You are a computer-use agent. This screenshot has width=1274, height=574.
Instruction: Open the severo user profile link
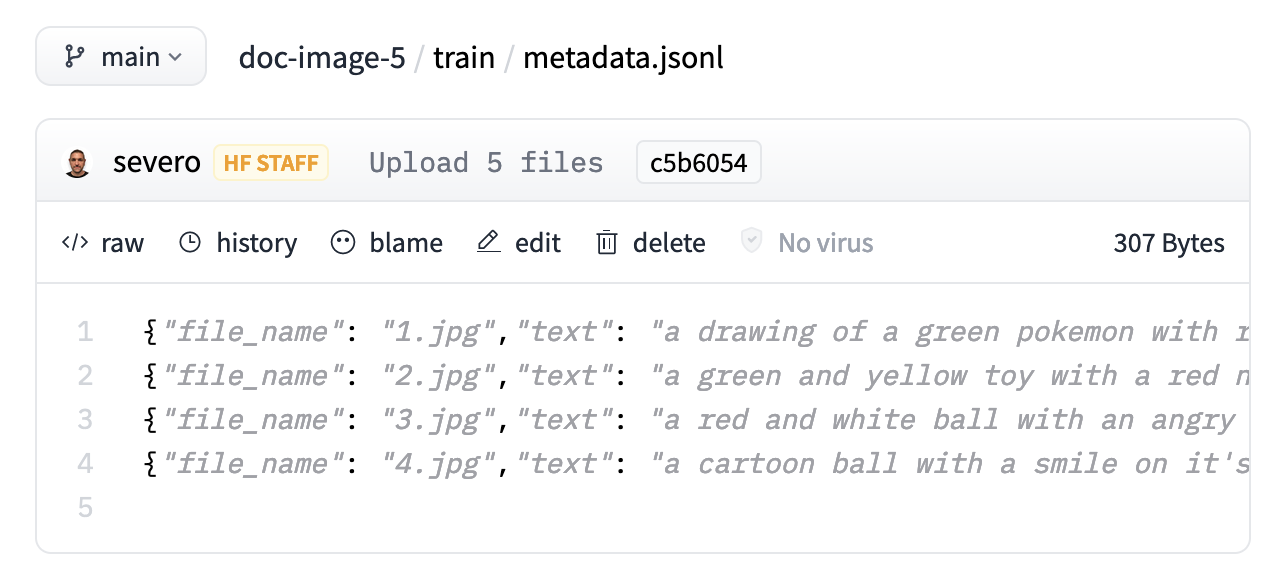[157, 163]
